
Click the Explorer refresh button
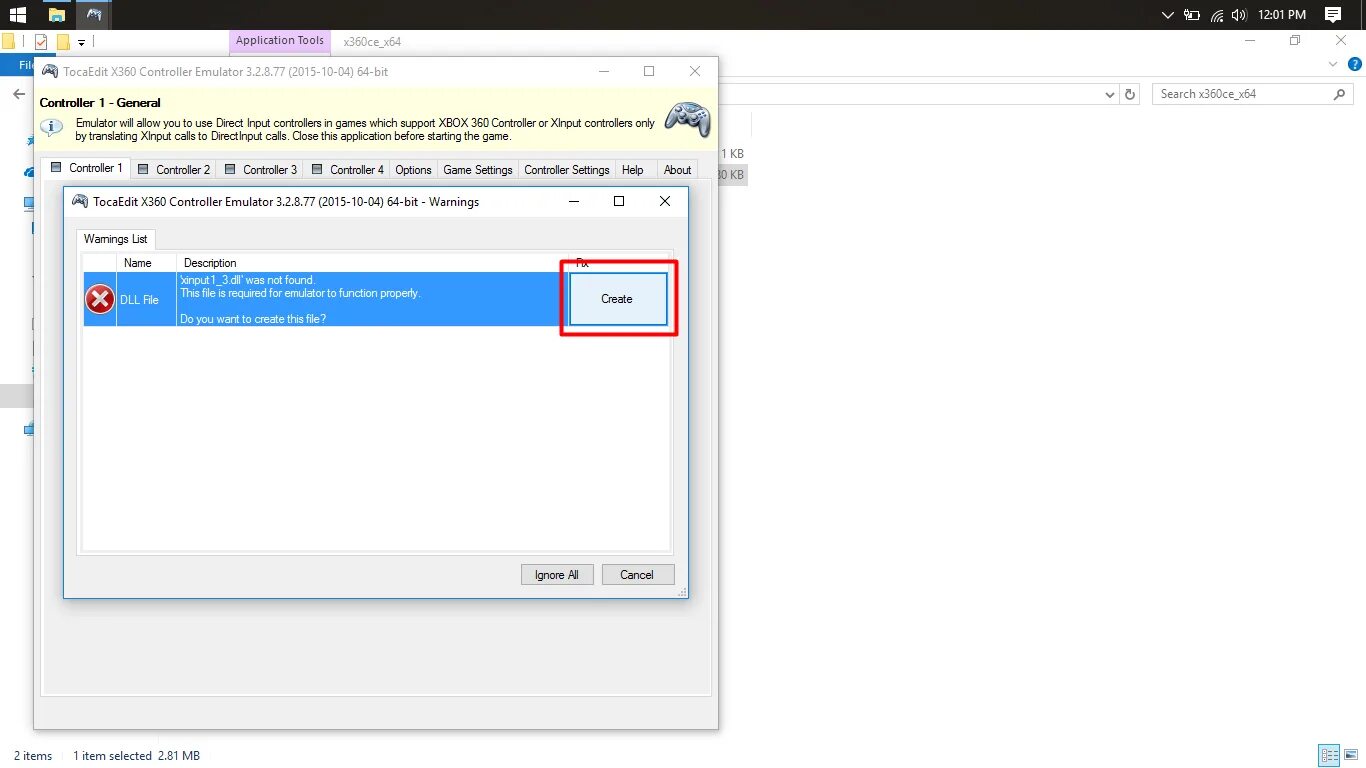1131,95
